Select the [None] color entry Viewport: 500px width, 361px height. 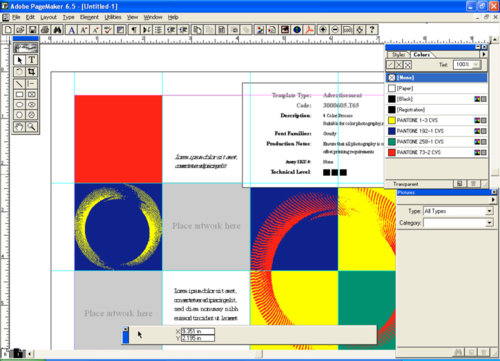pos(437,77)
